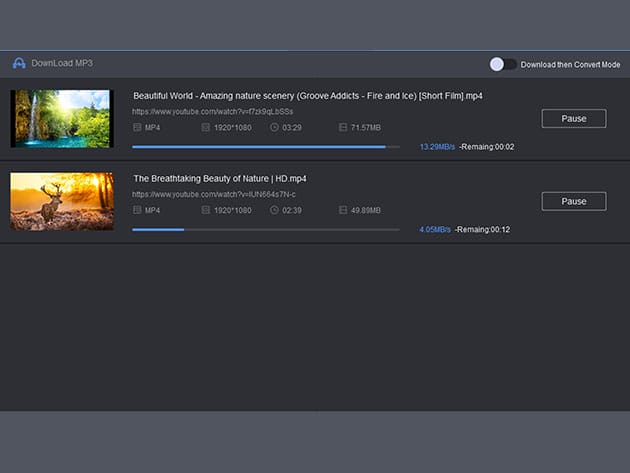Click the clock icon next to 03:29
Image resolution: width=630 pixels, height=473 pixels.
tap(274, 127)
